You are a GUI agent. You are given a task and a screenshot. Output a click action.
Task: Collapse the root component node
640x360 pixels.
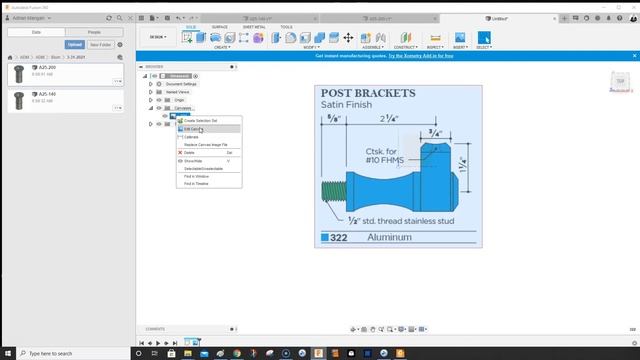click(x=145, y=76)
